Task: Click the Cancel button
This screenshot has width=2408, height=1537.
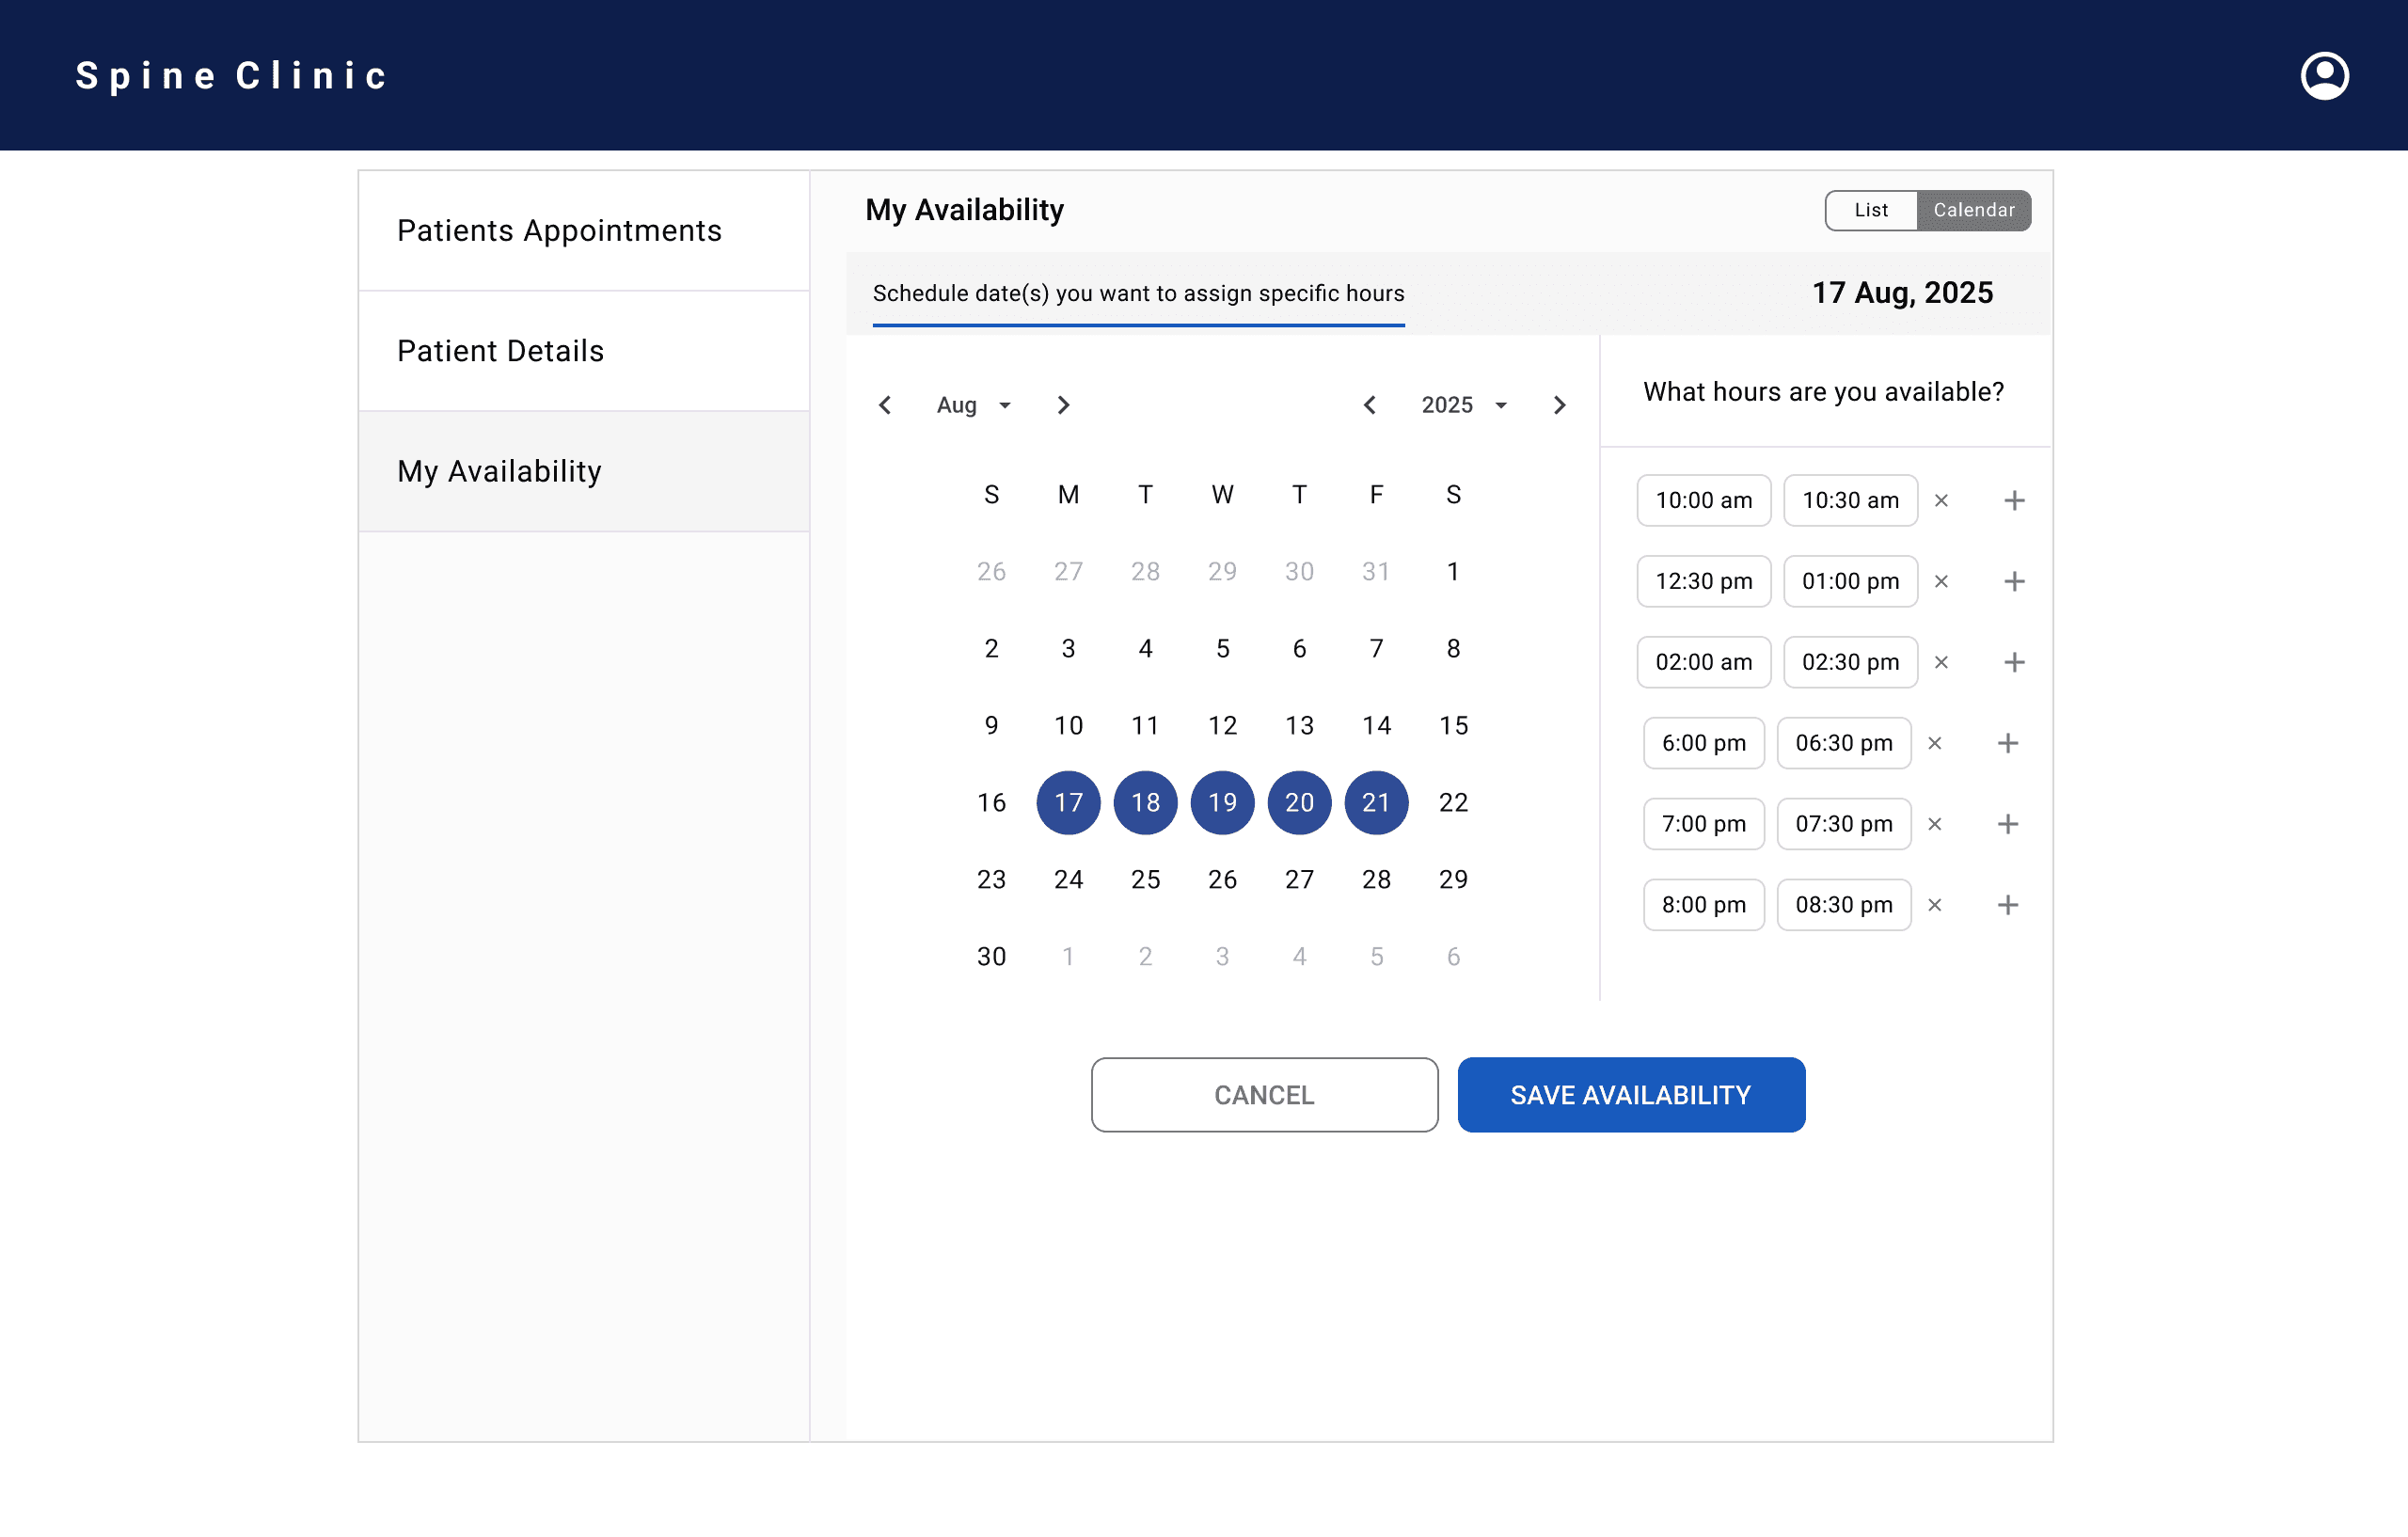Action: (1264, 1096)
